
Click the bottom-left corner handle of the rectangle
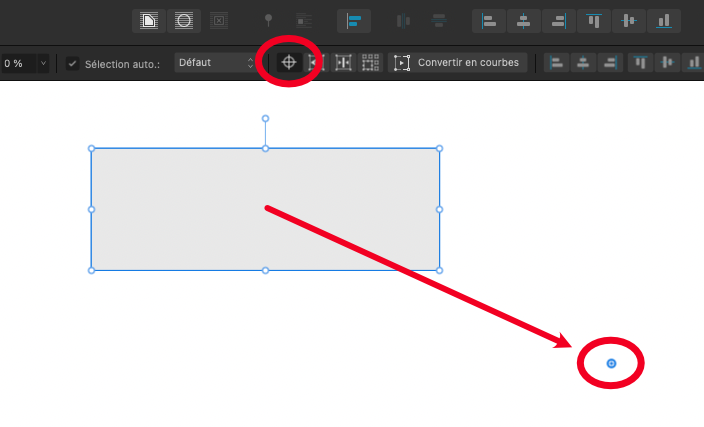tap(91, 270)
